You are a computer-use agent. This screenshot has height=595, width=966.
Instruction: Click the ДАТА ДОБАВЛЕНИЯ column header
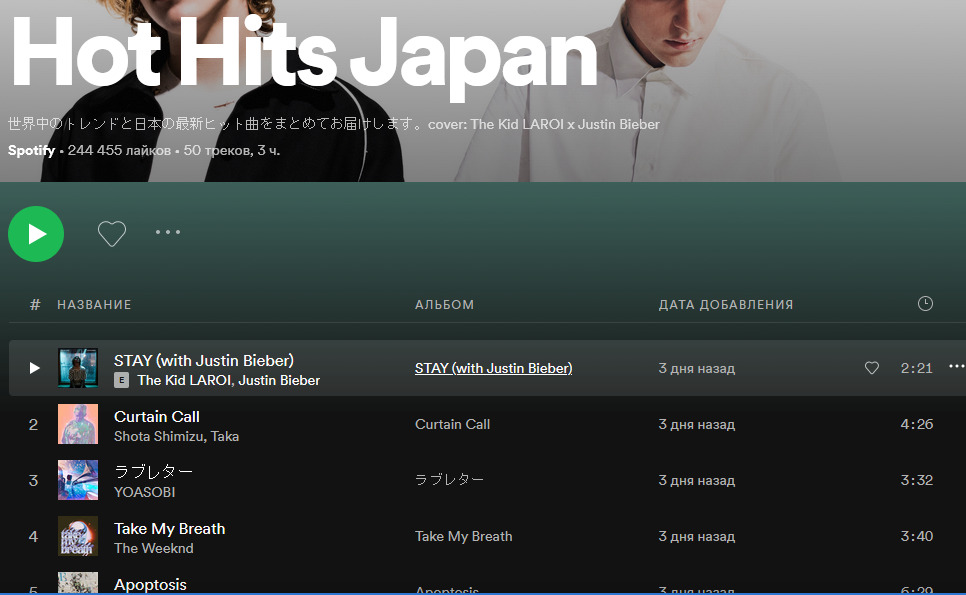725,304
